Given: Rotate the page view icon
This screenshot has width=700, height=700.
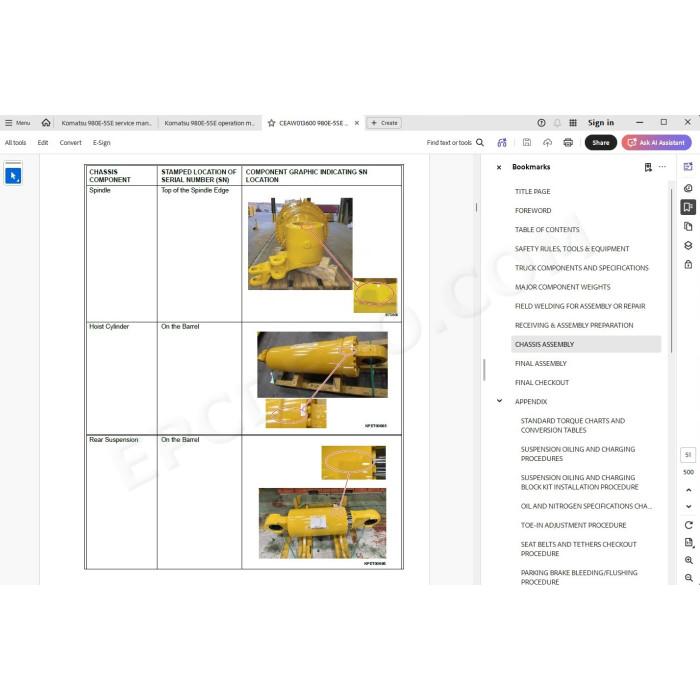Looking at the screenshot, I should 688,525.
